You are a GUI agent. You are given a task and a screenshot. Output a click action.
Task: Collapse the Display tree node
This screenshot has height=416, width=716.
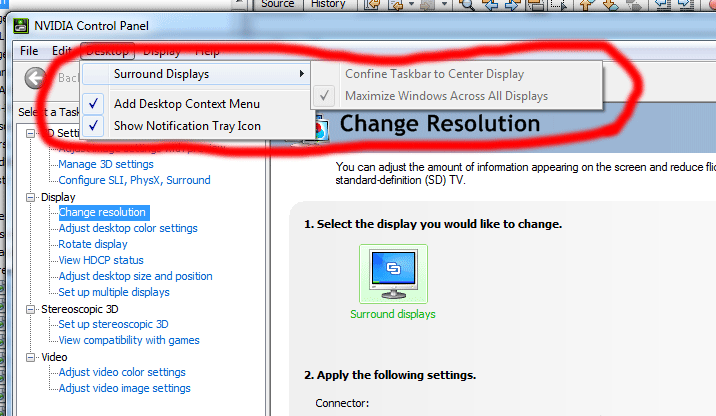point(31,197)
